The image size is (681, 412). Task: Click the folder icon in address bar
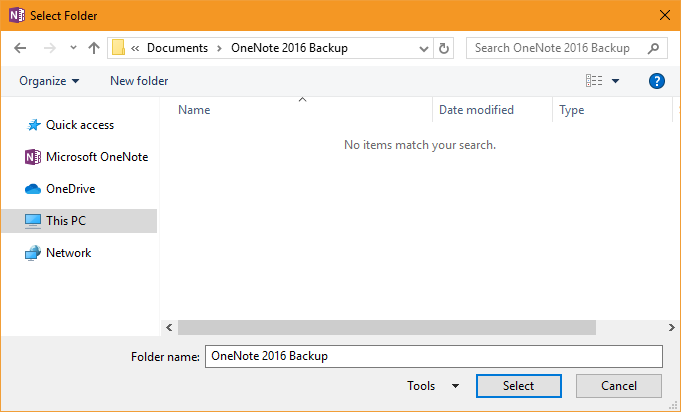[x=118, y=48]
